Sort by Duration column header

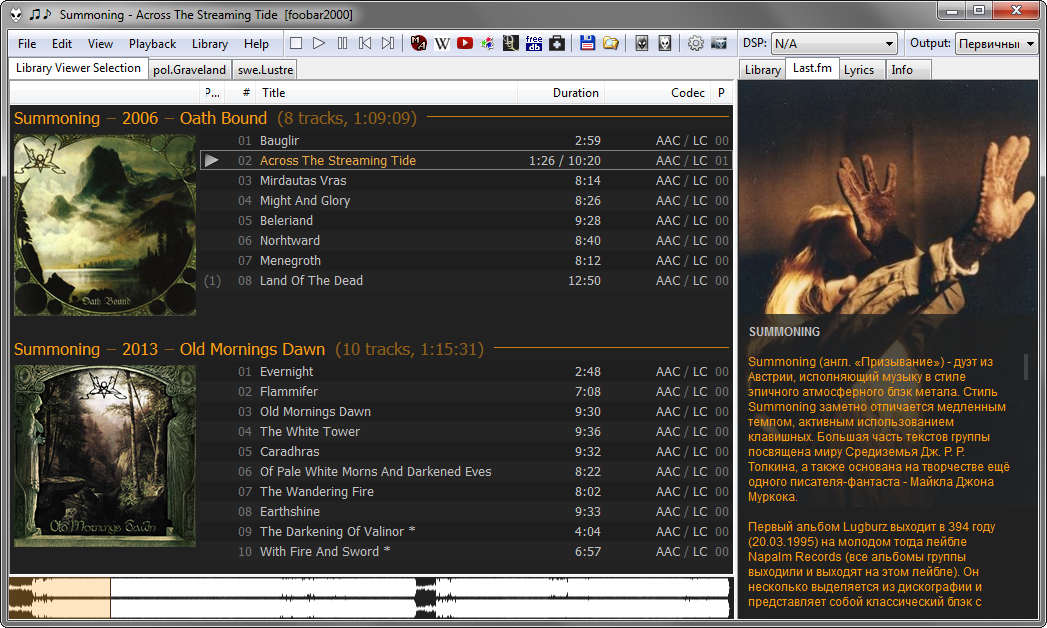coord(561,93)
